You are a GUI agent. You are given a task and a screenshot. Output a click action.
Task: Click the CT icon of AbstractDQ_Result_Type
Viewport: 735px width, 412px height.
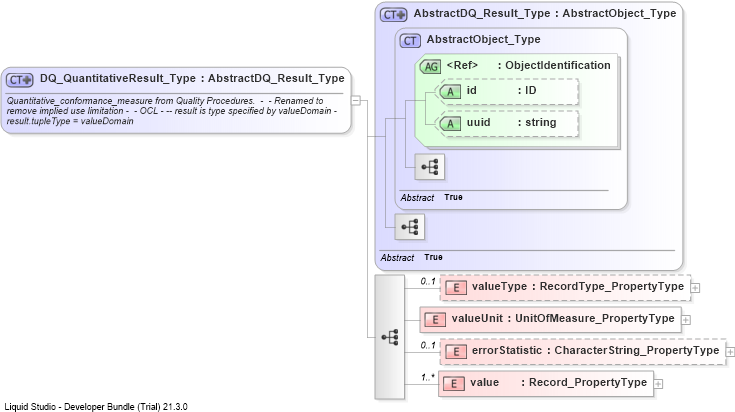[x=393, y=15]
